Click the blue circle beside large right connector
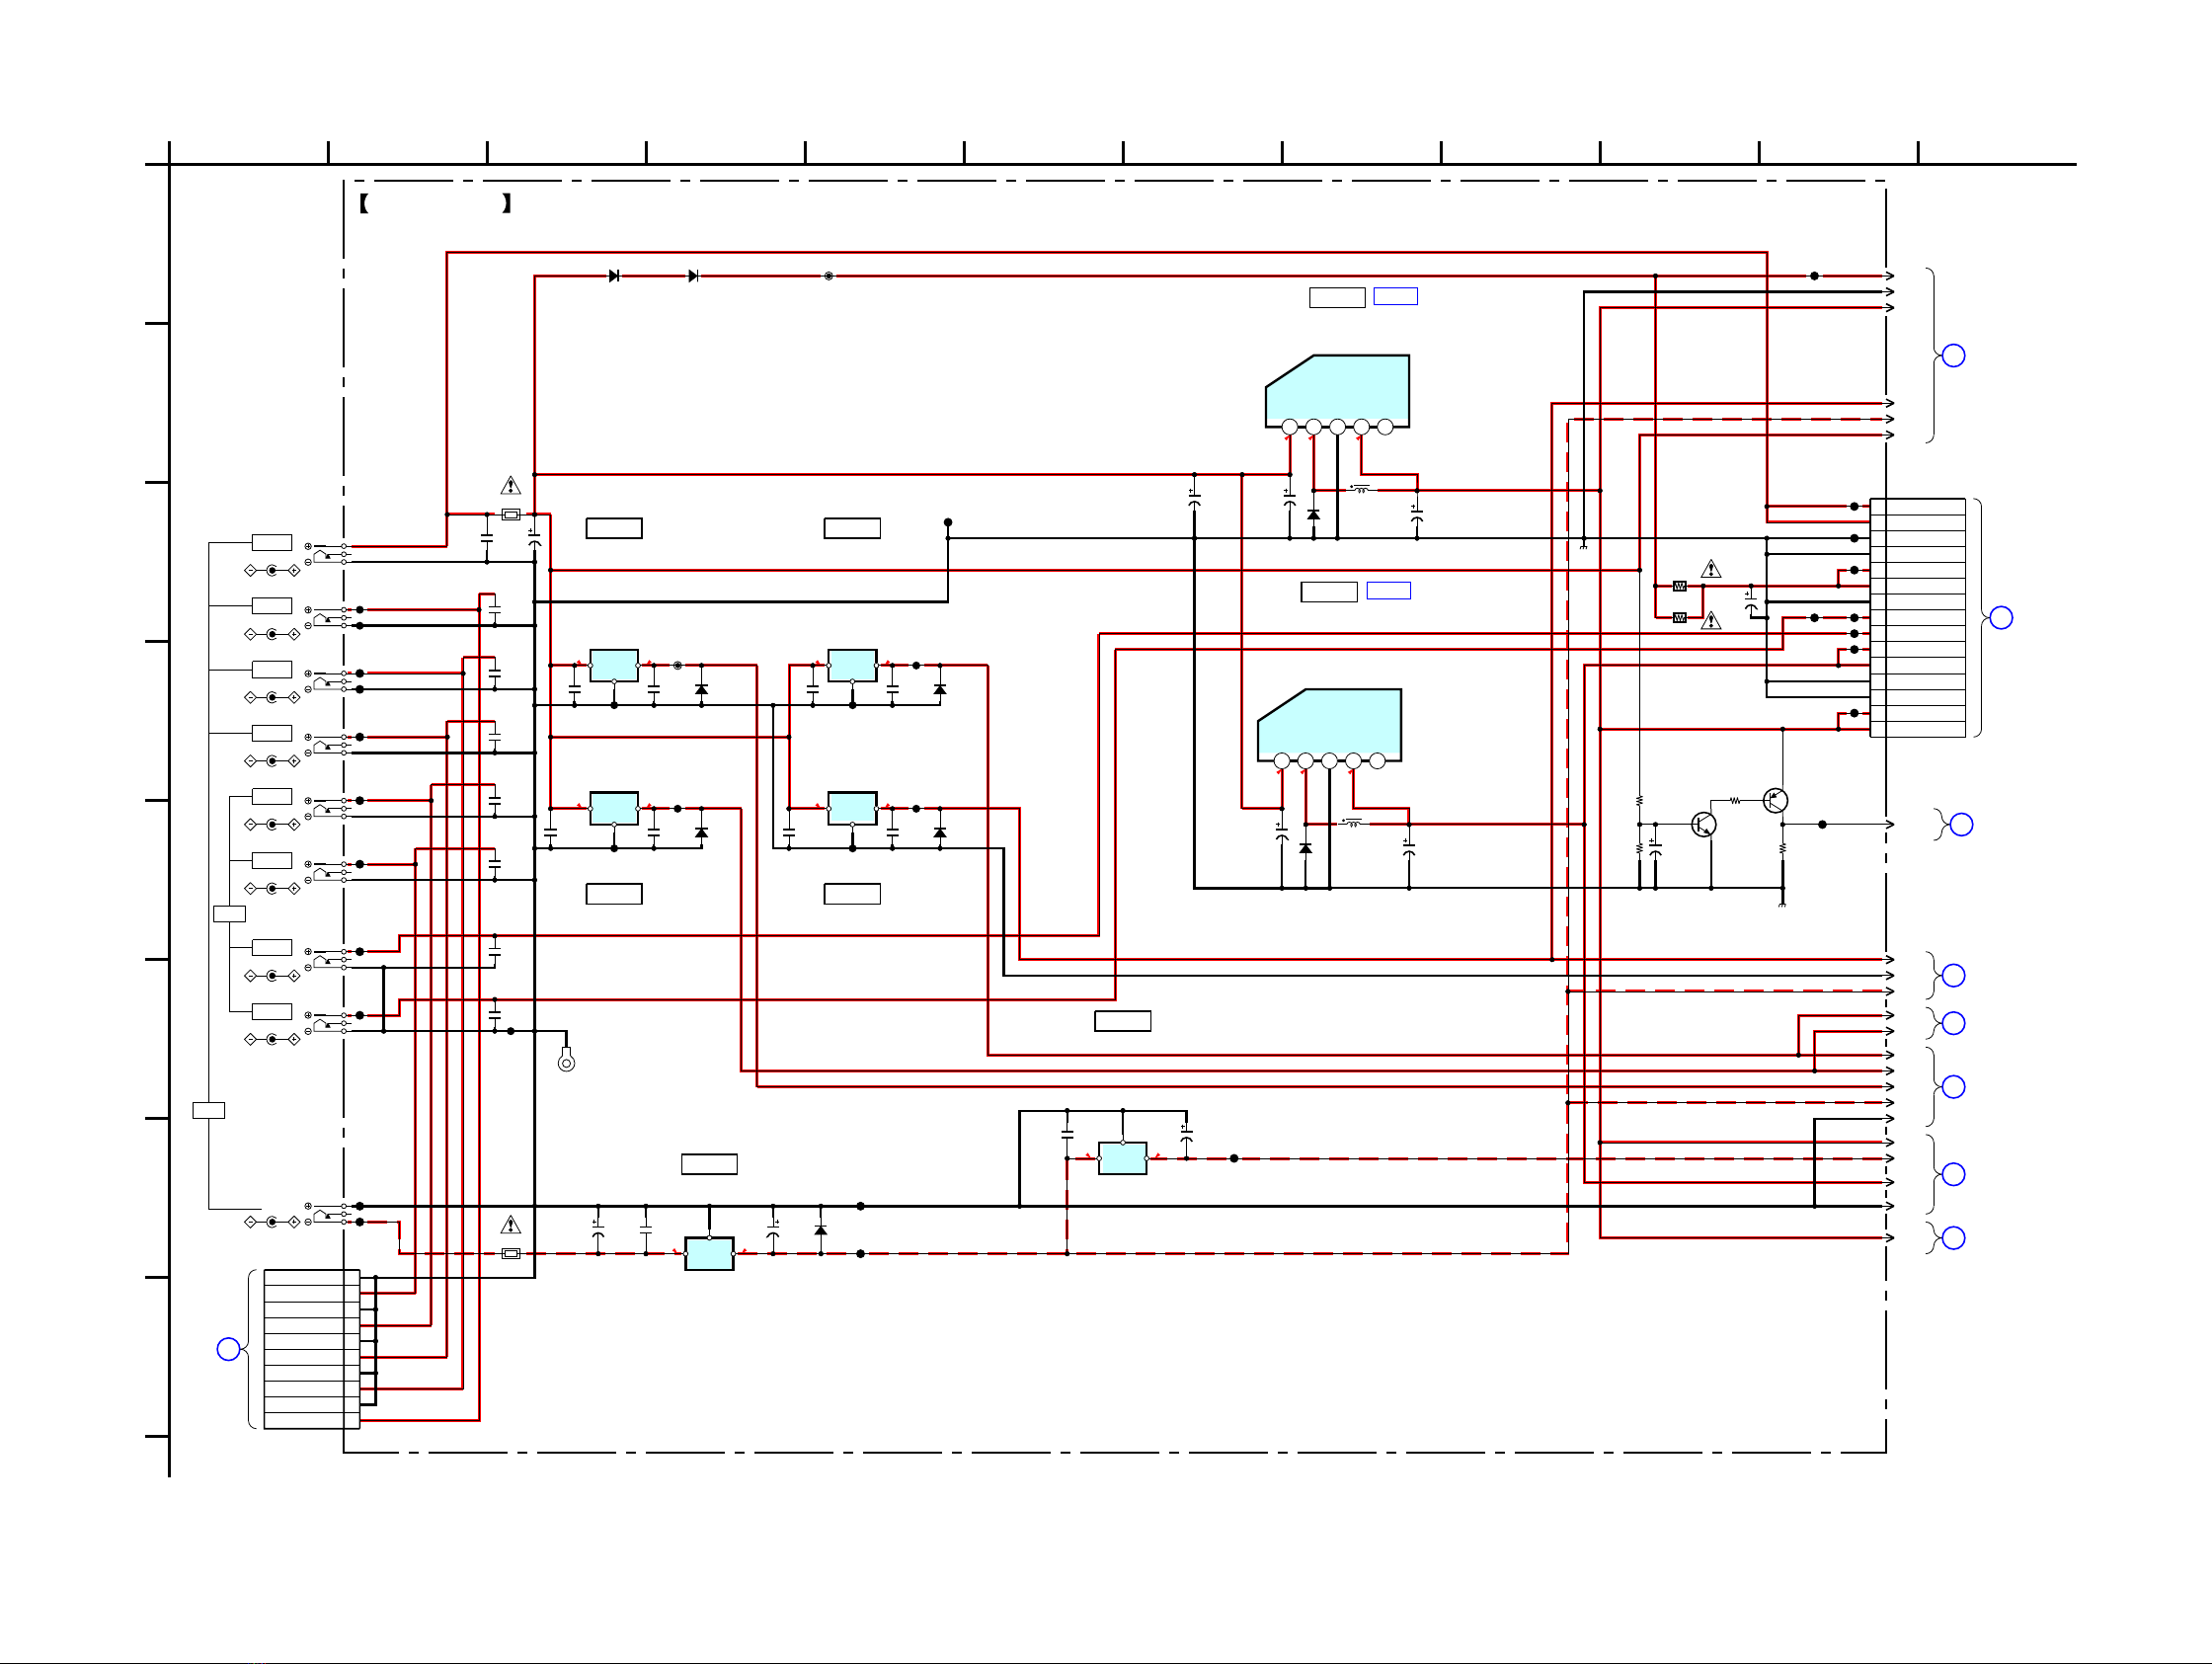Screen dimensions: 2212x1664 pyautogui.click(x=2001, y=618)
